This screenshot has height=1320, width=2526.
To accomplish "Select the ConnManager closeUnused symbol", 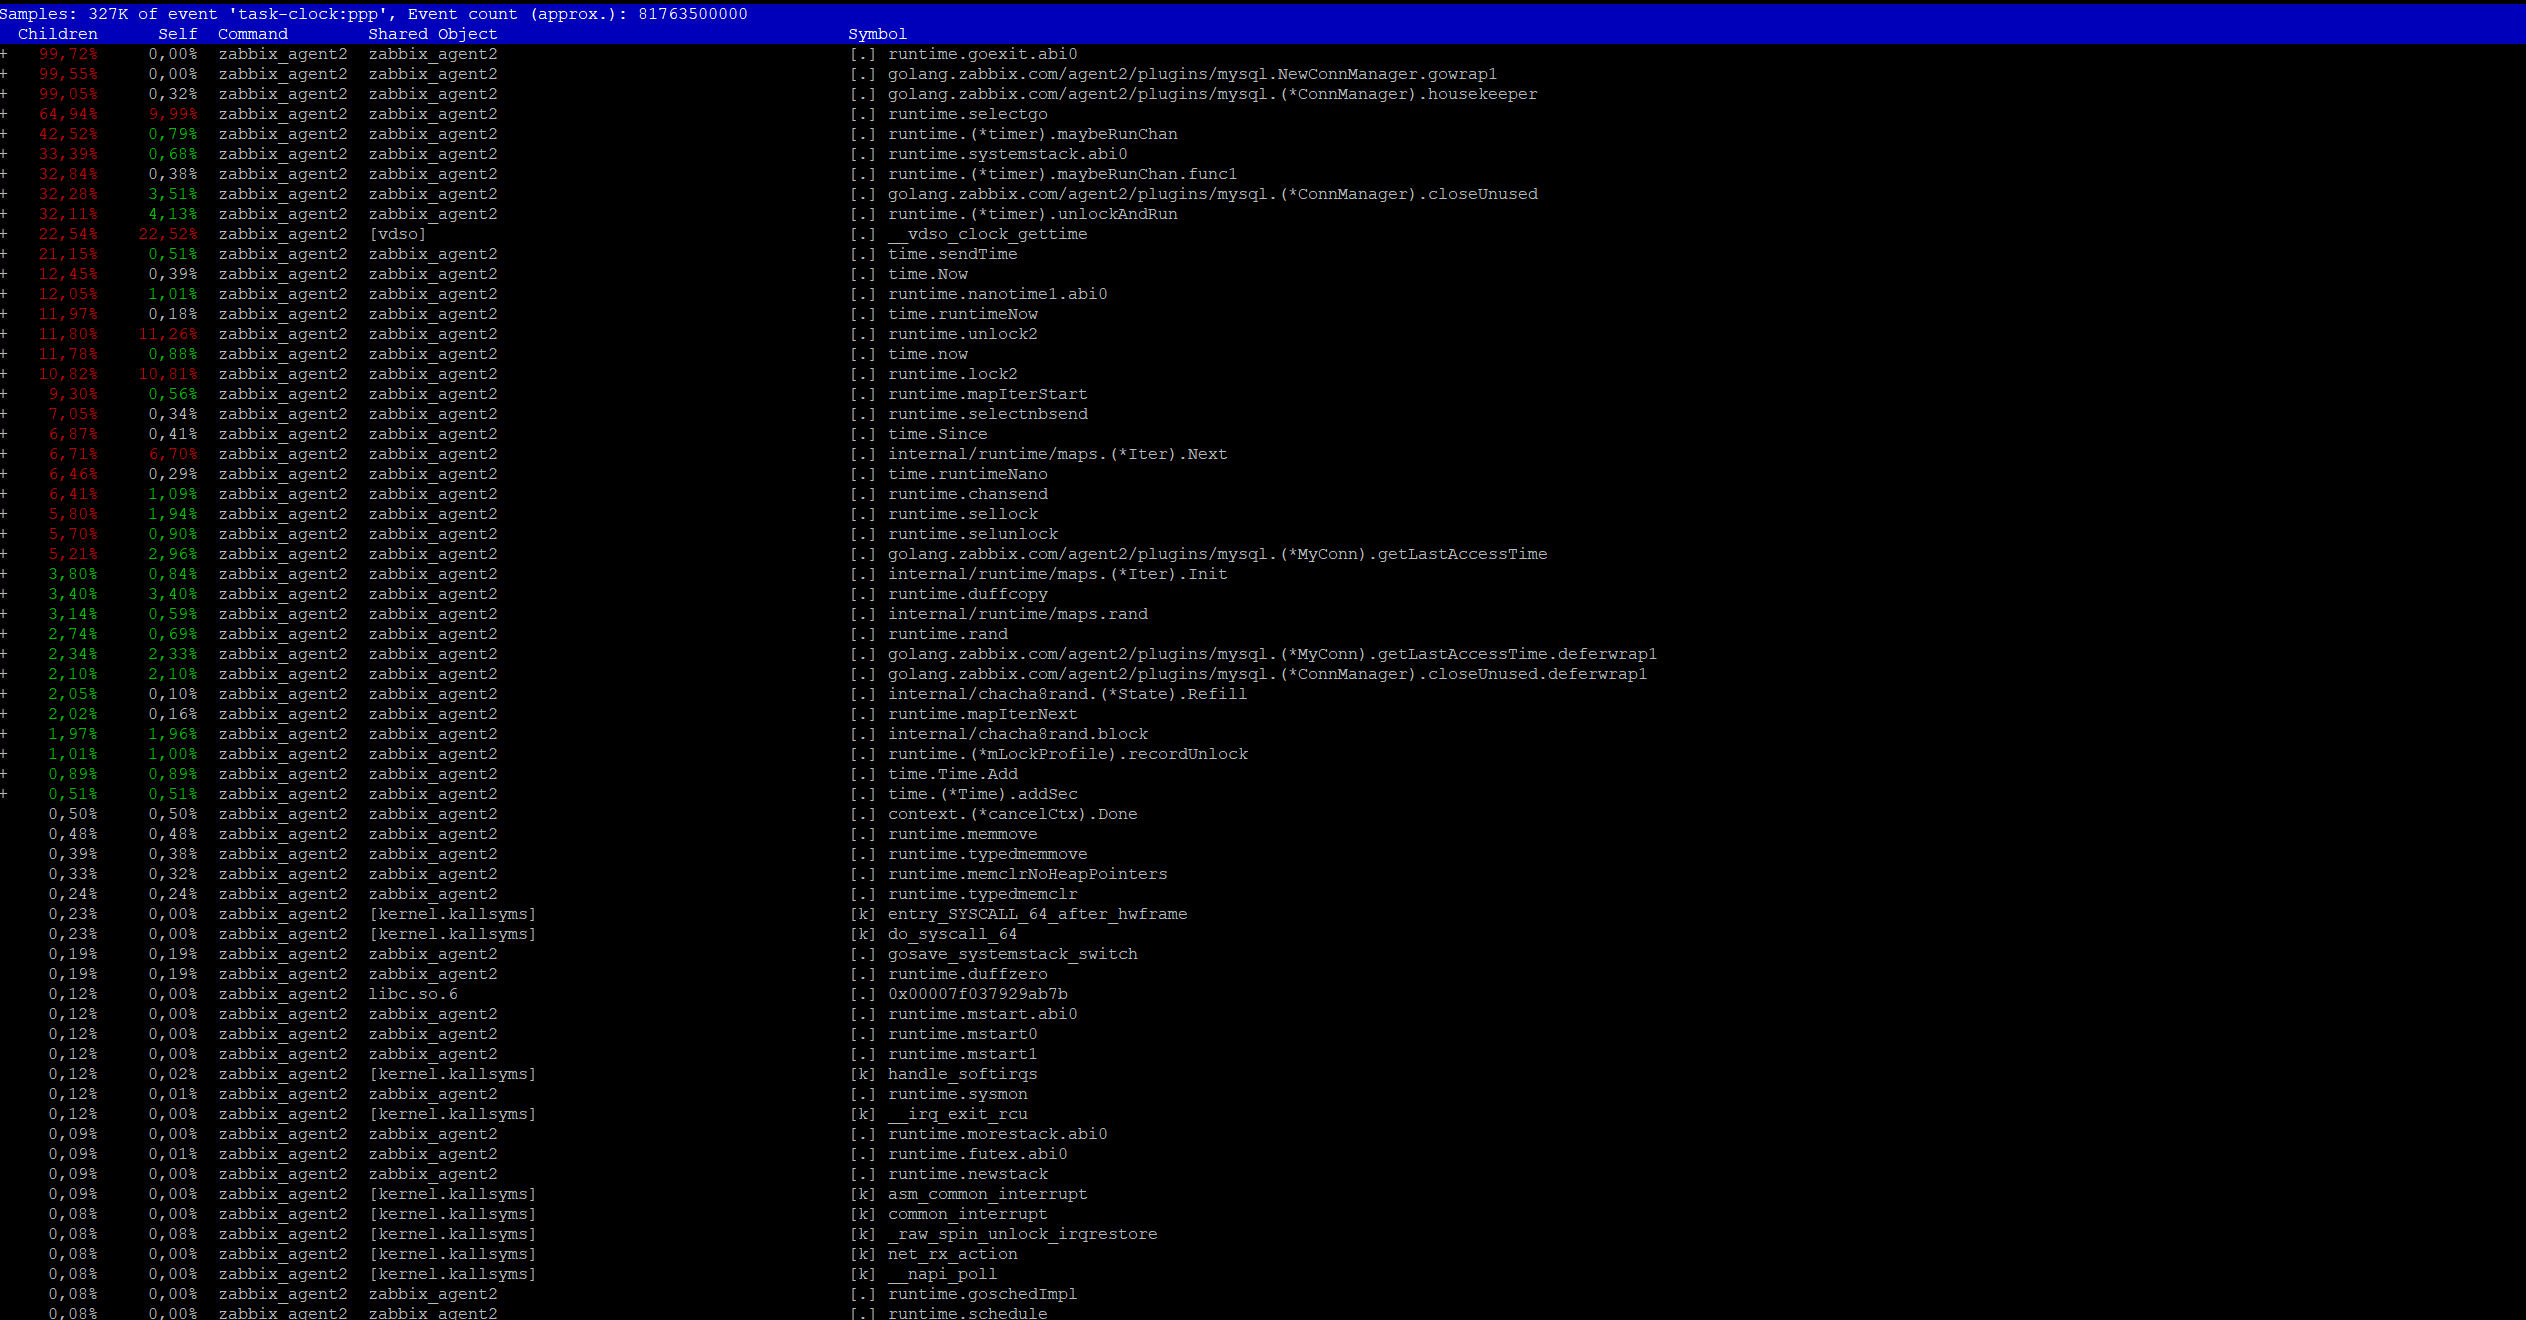I will (x=1212, y=194).
